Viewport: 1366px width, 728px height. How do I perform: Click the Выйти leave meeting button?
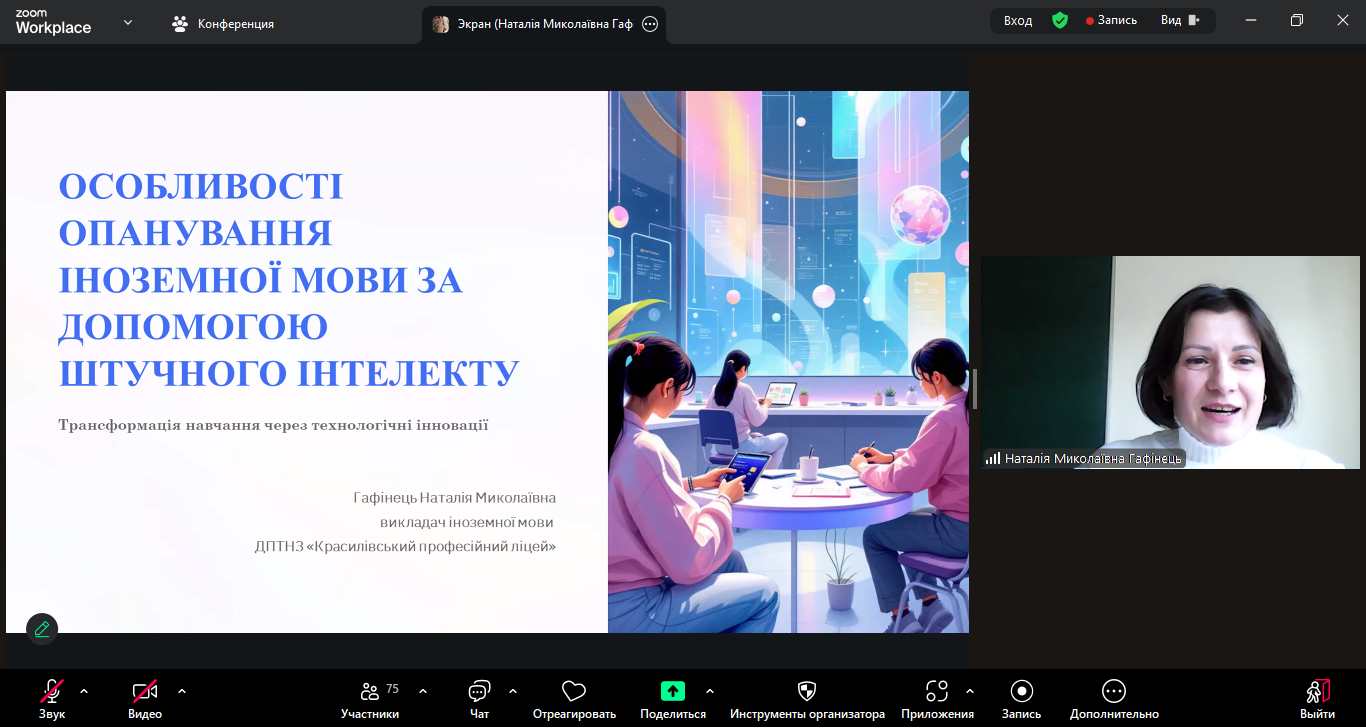click(1317, 691)
